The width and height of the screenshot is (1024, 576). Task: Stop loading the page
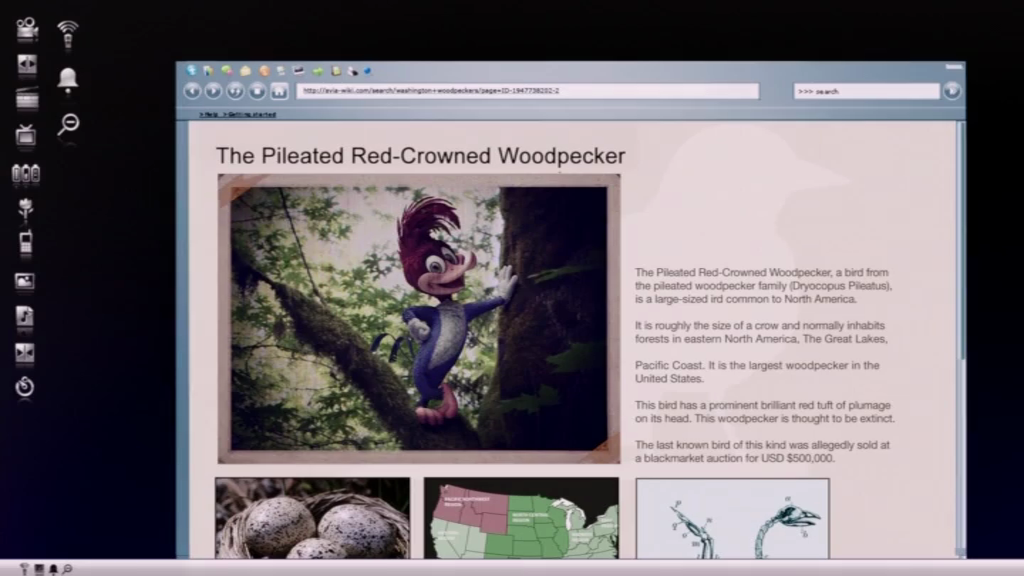click(x=257, y=91)
